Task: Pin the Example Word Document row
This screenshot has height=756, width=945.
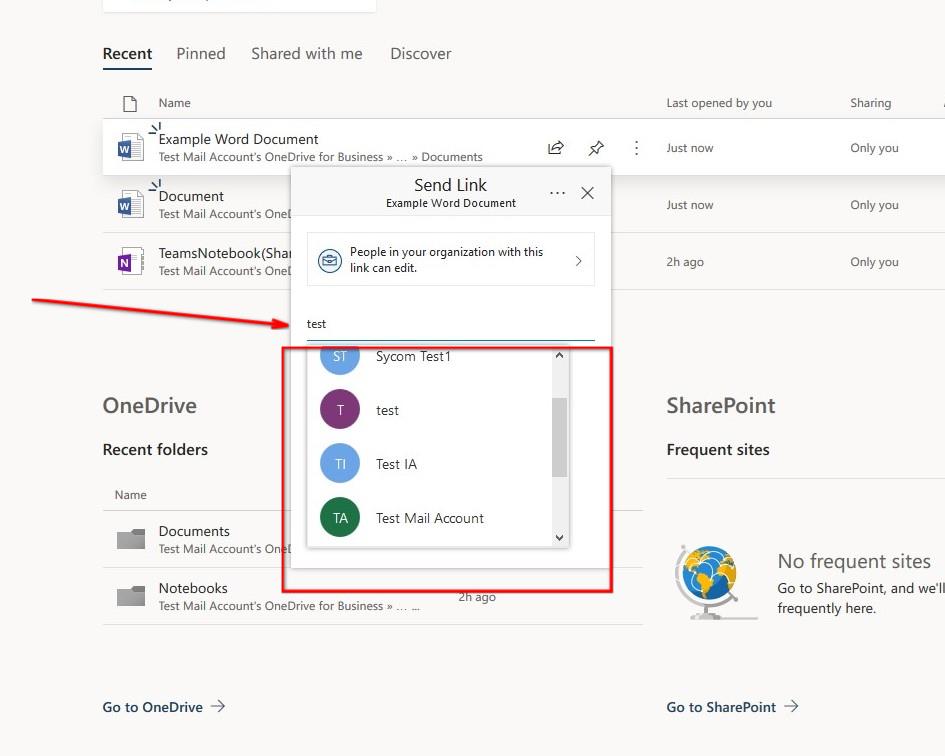Action: click(596, 148)
